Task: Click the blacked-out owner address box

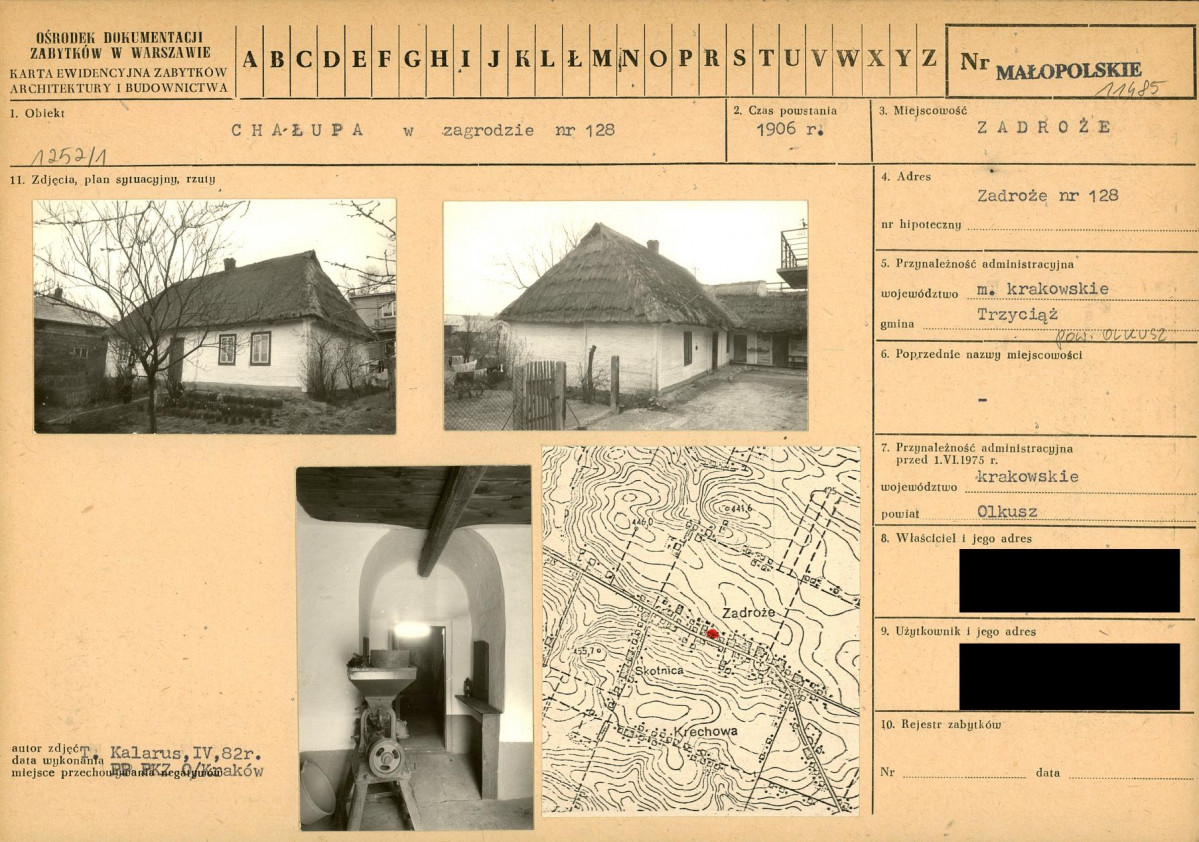Action: 1069,580
